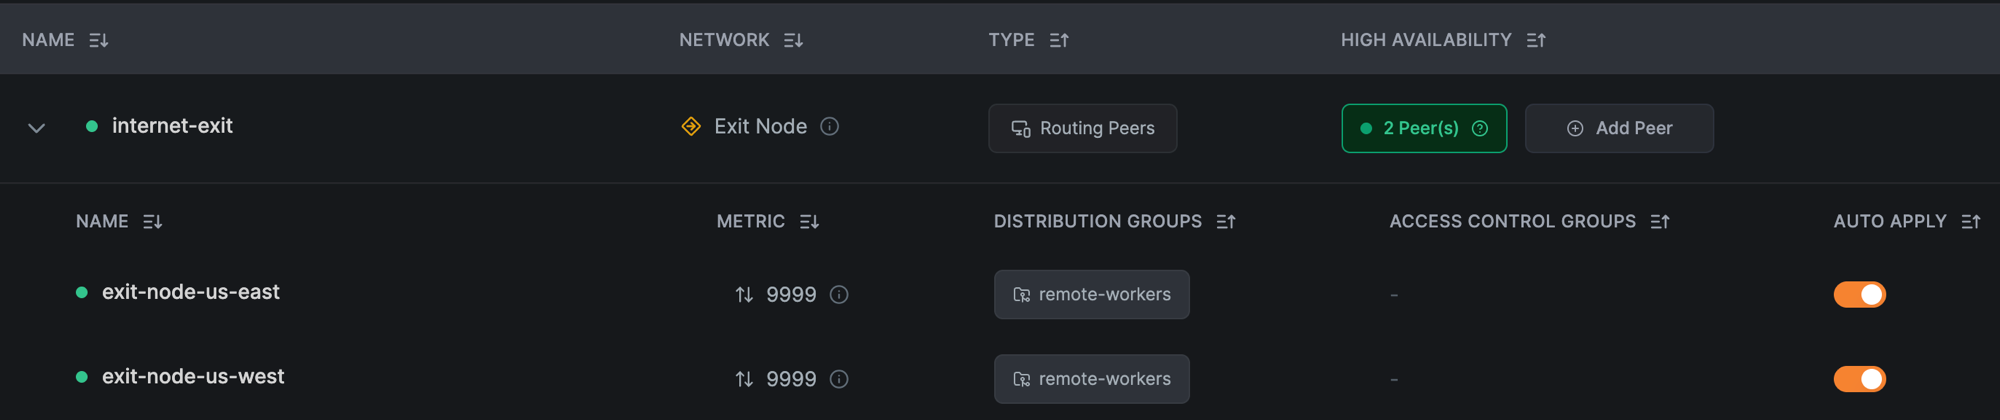Click Add Peer button
Screen dimensions: 2000x420
[1619, 128]
